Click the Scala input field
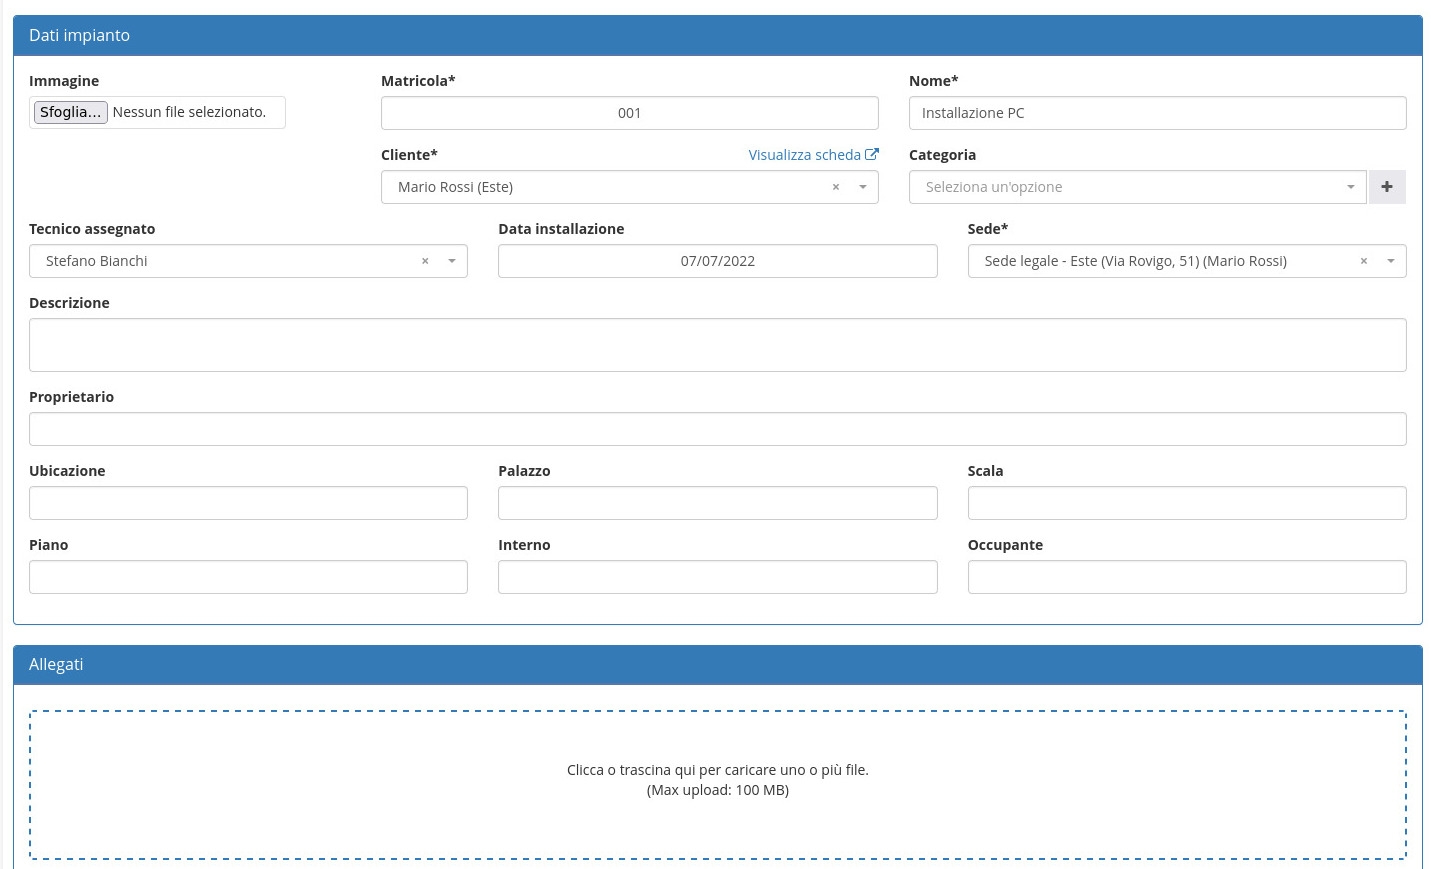The height and width of the screenshot is (869, 1431). 1186,503
